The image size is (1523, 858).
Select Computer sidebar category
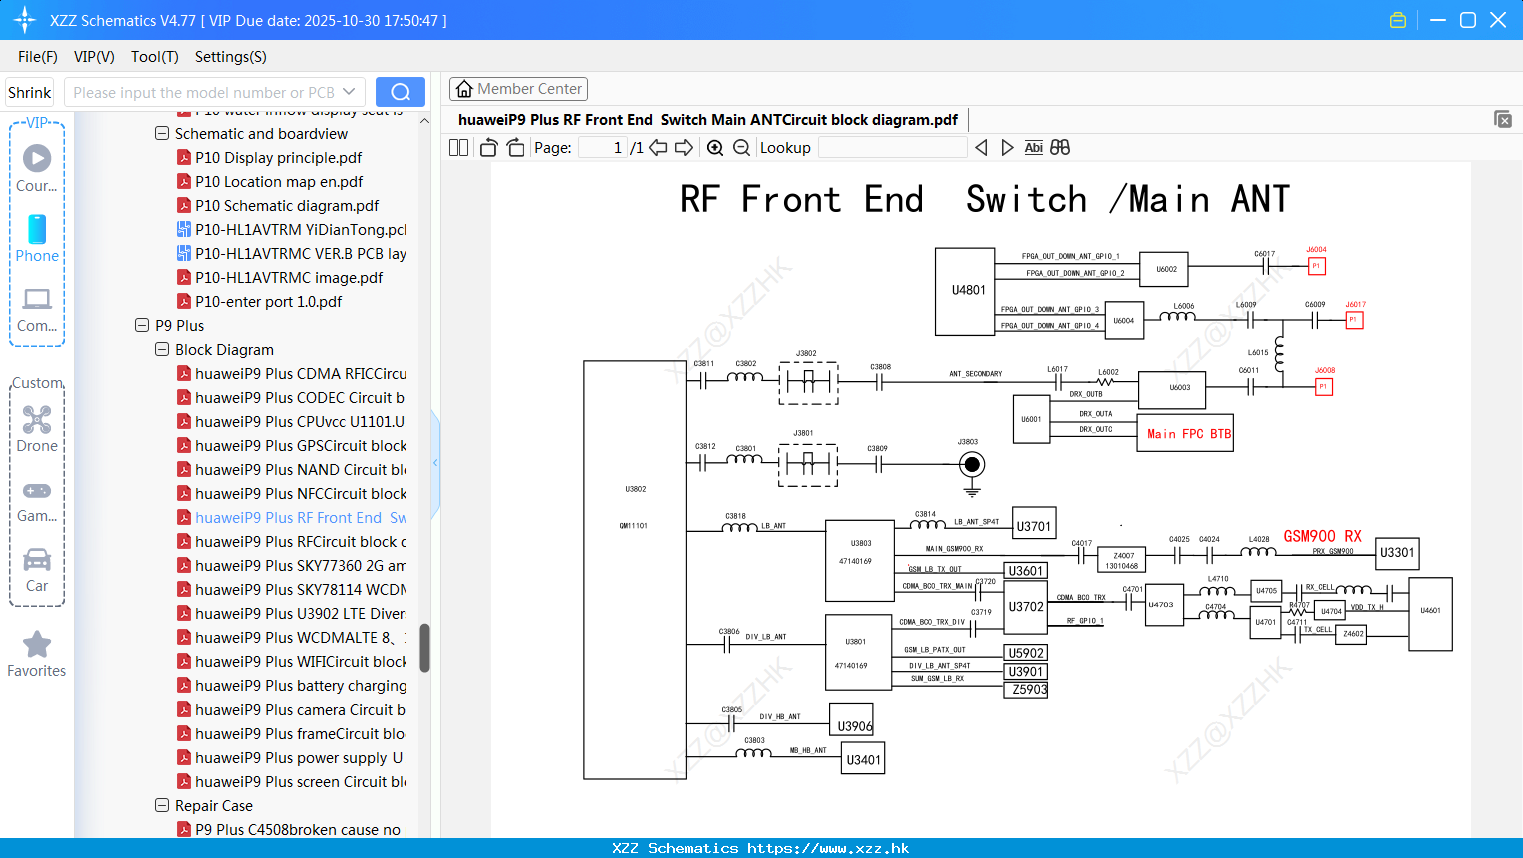coord(37,309)
